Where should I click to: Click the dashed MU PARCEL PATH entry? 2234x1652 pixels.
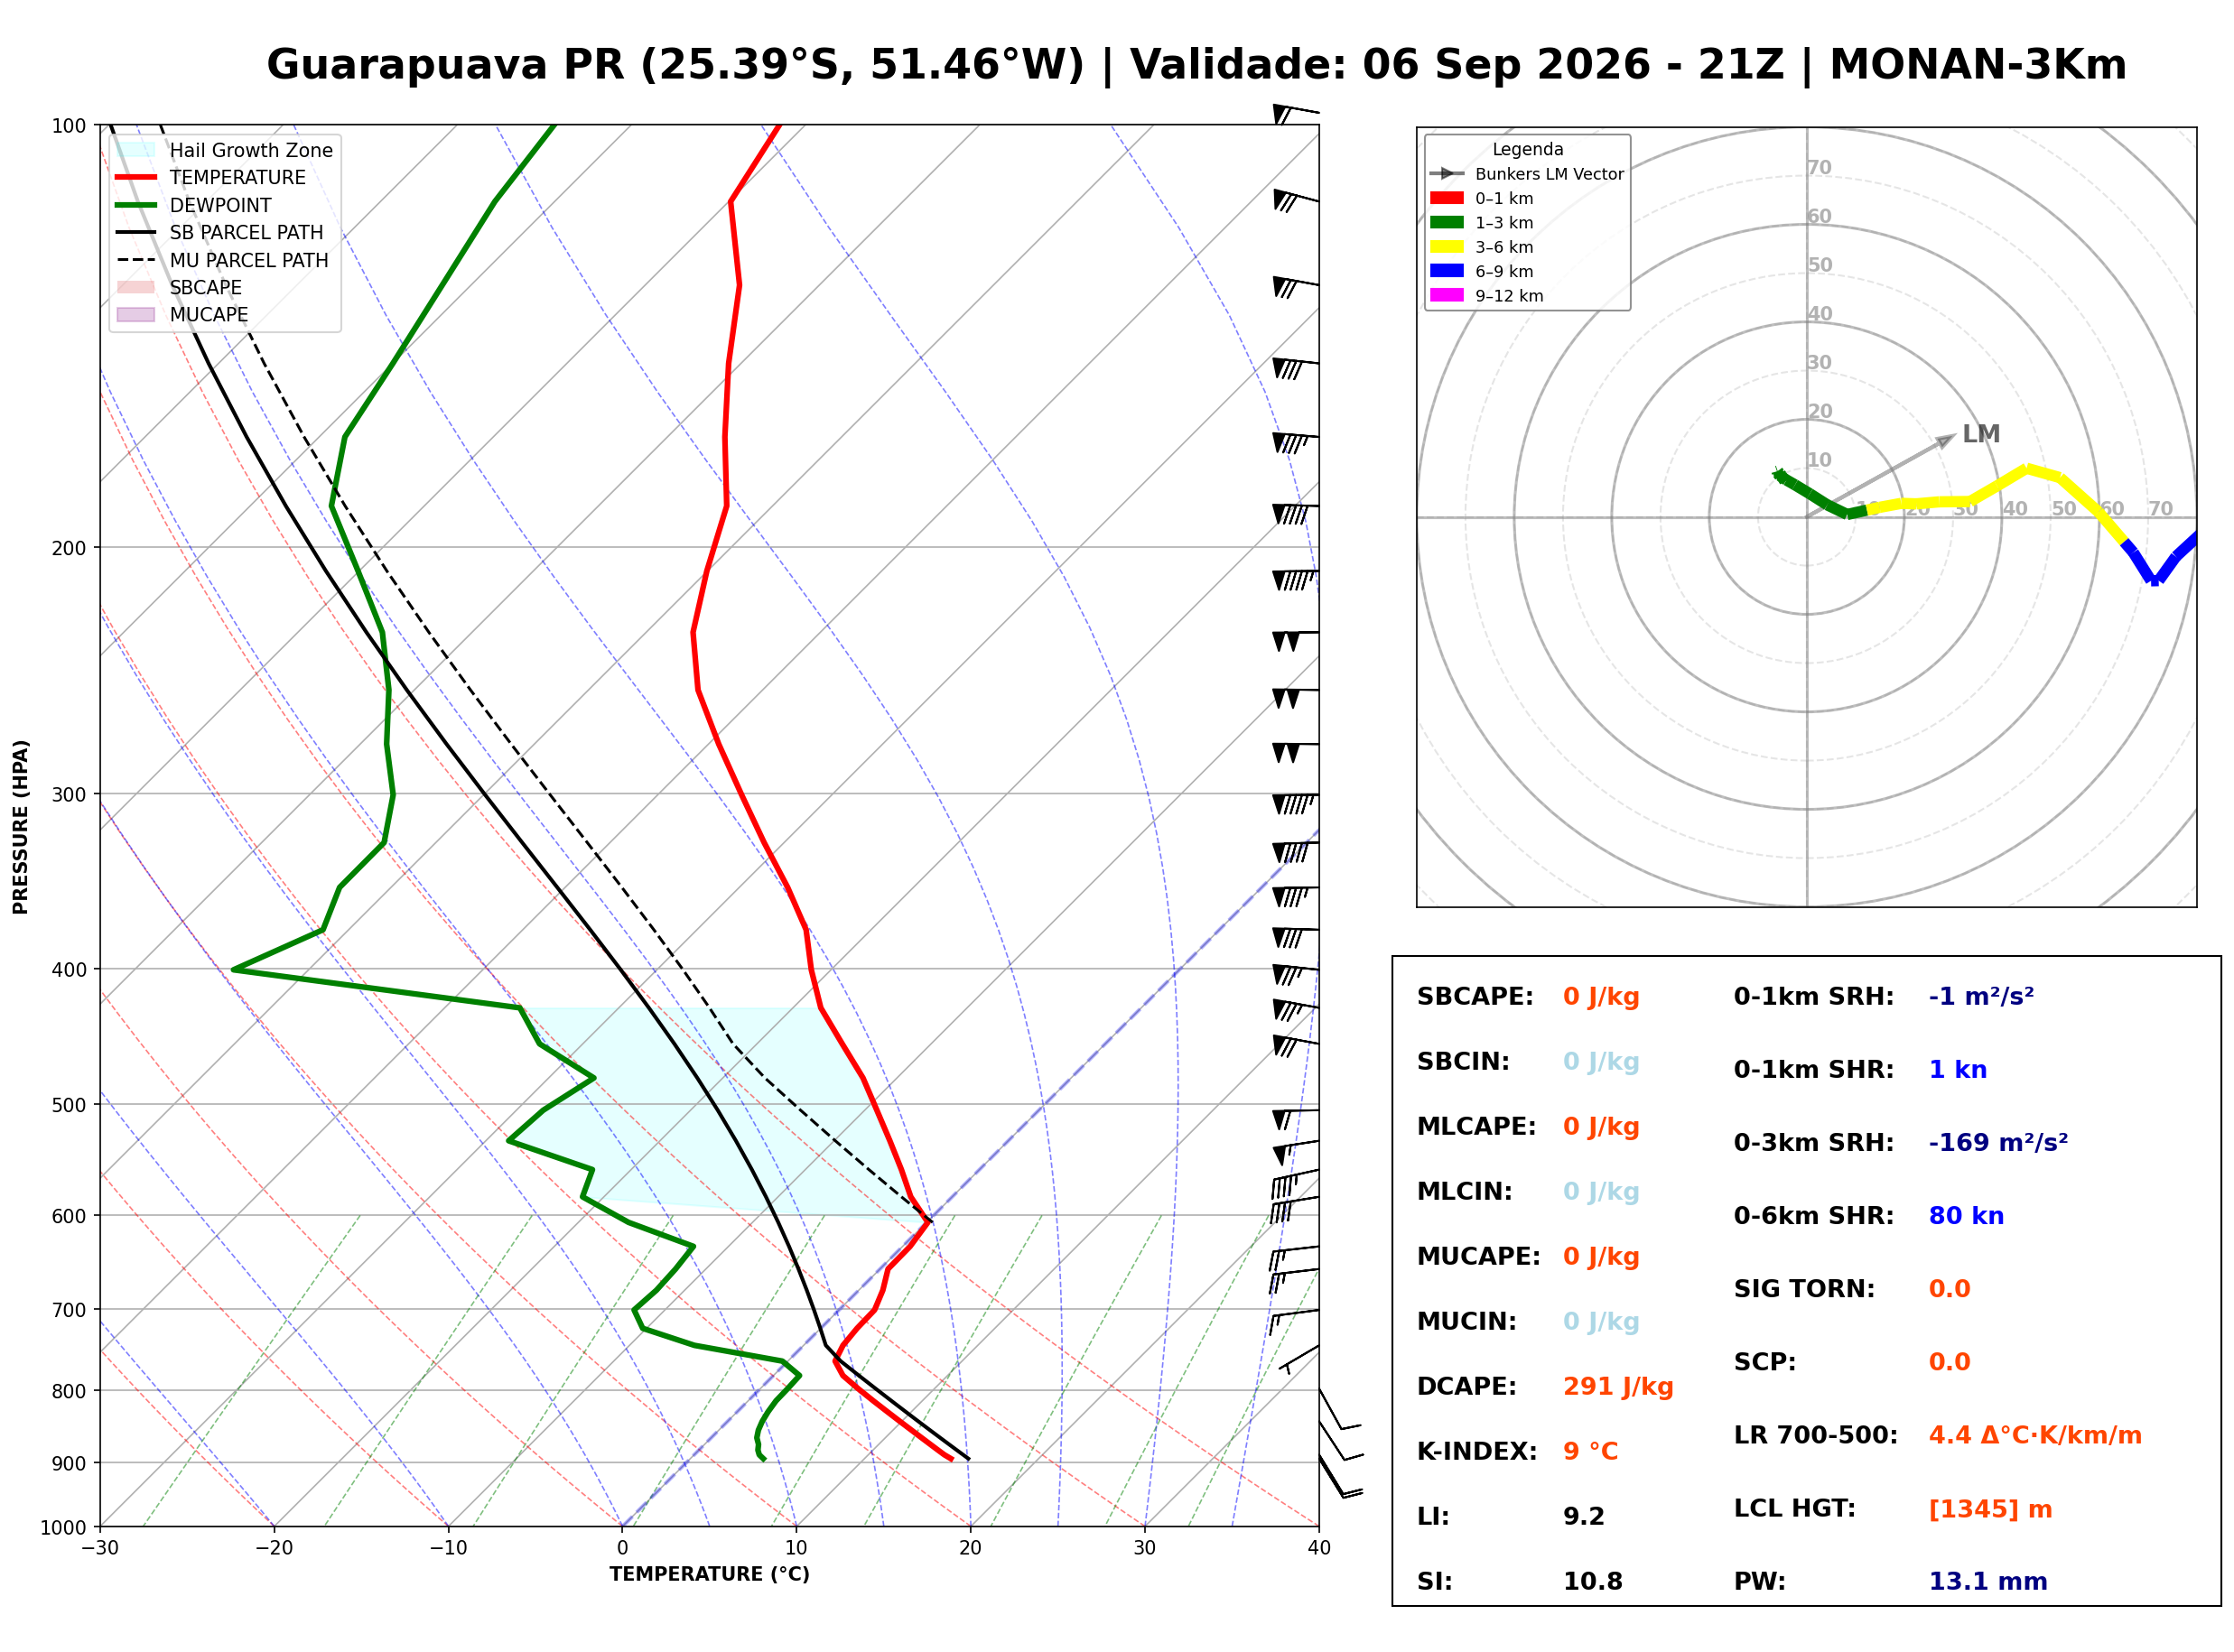coord(222,260)
